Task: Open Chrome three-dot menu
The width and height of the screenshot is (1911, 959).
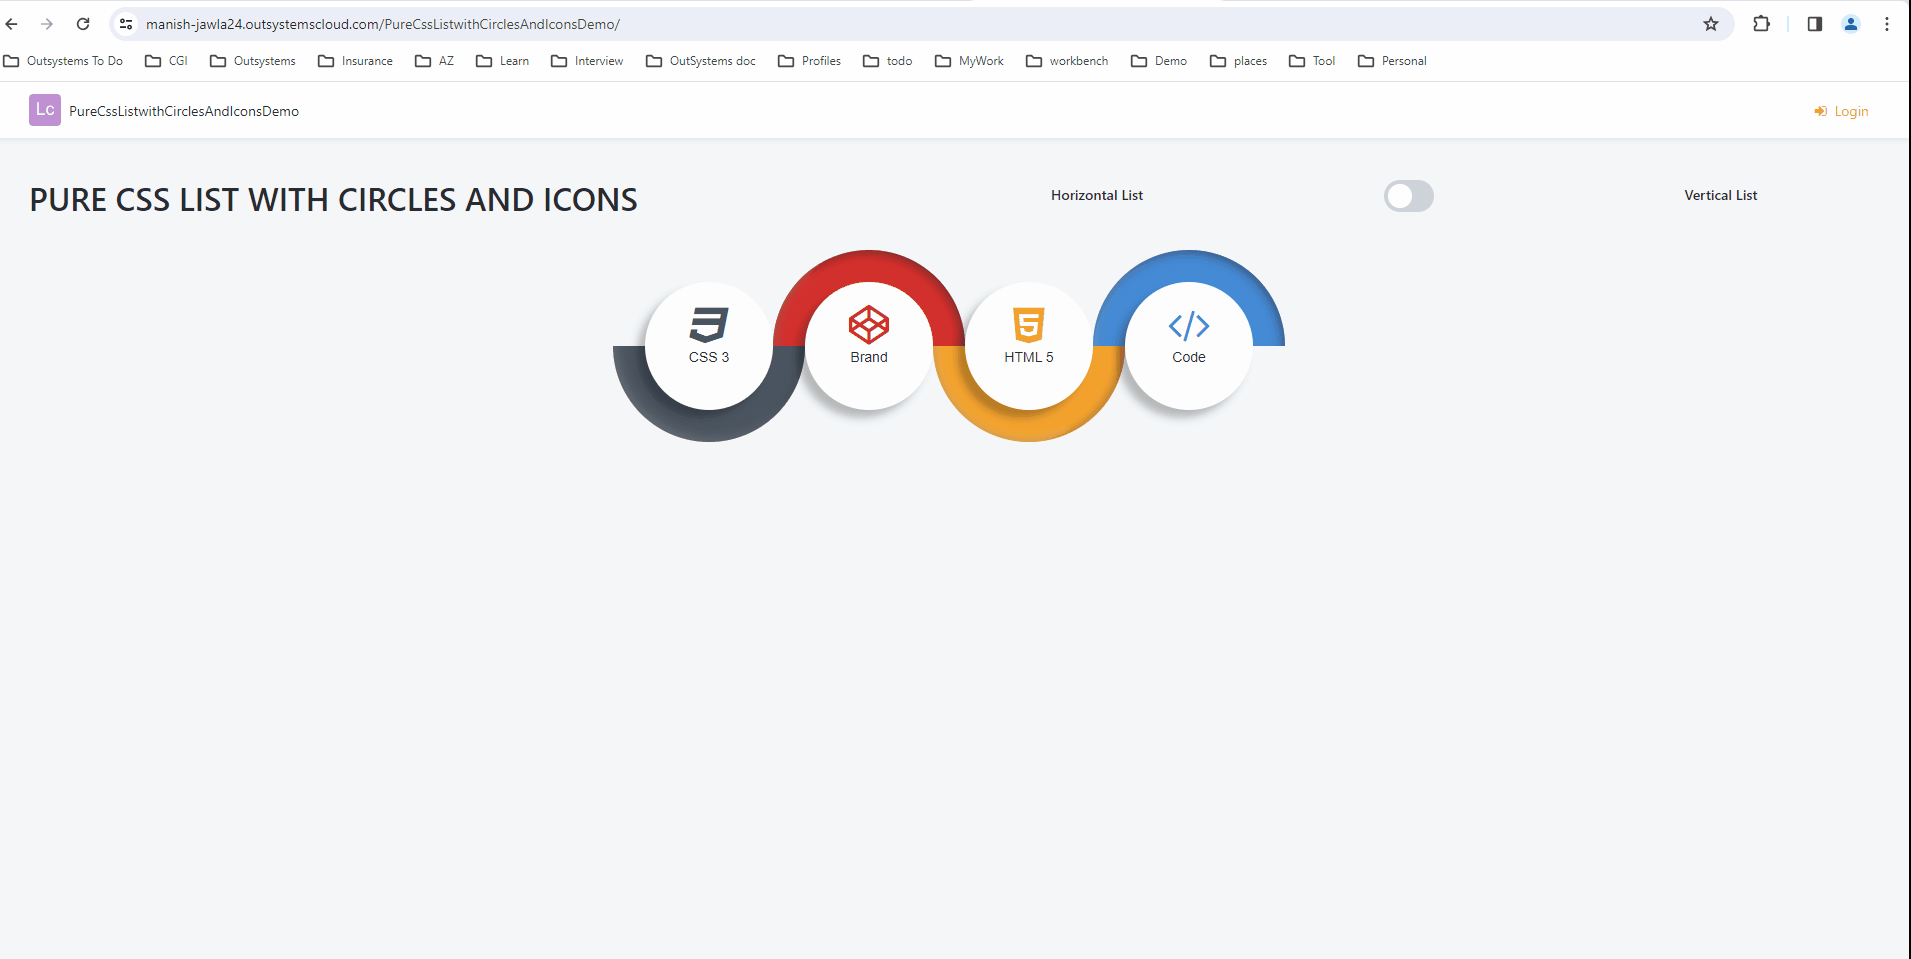Action: pos(1887,24)
